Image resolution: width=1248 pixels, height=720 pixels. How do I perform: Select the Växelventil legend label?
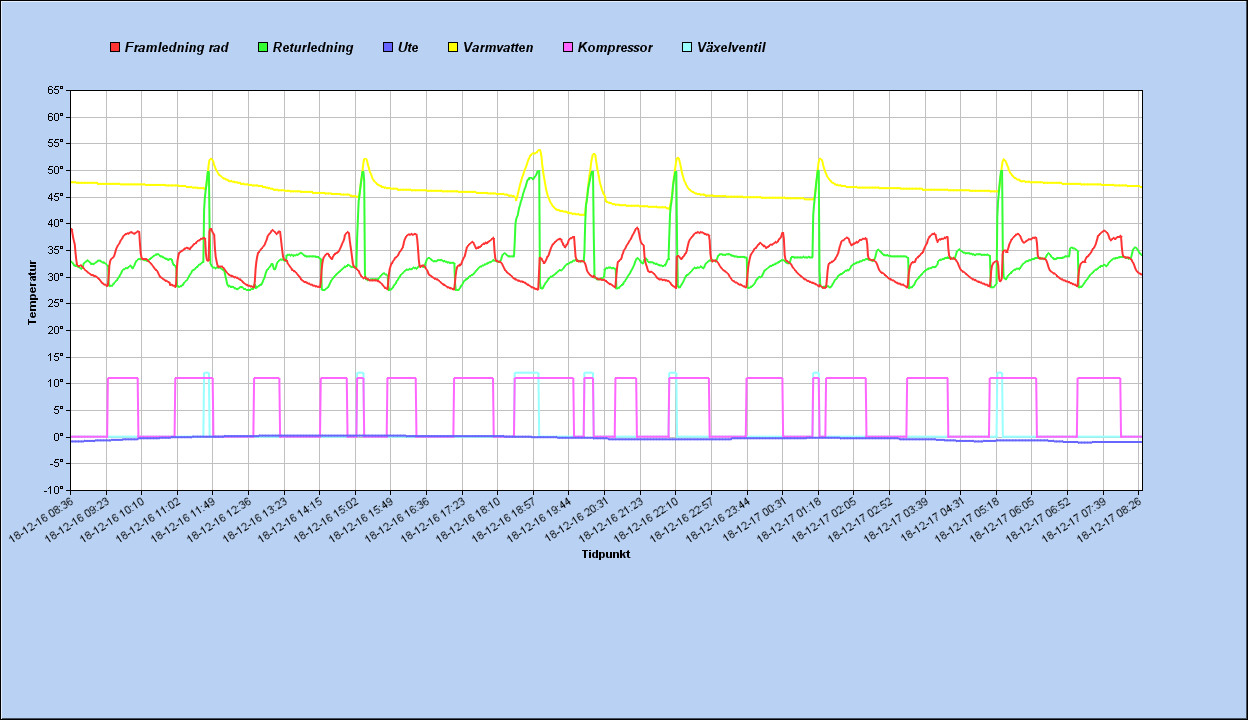tap(731, 48)
